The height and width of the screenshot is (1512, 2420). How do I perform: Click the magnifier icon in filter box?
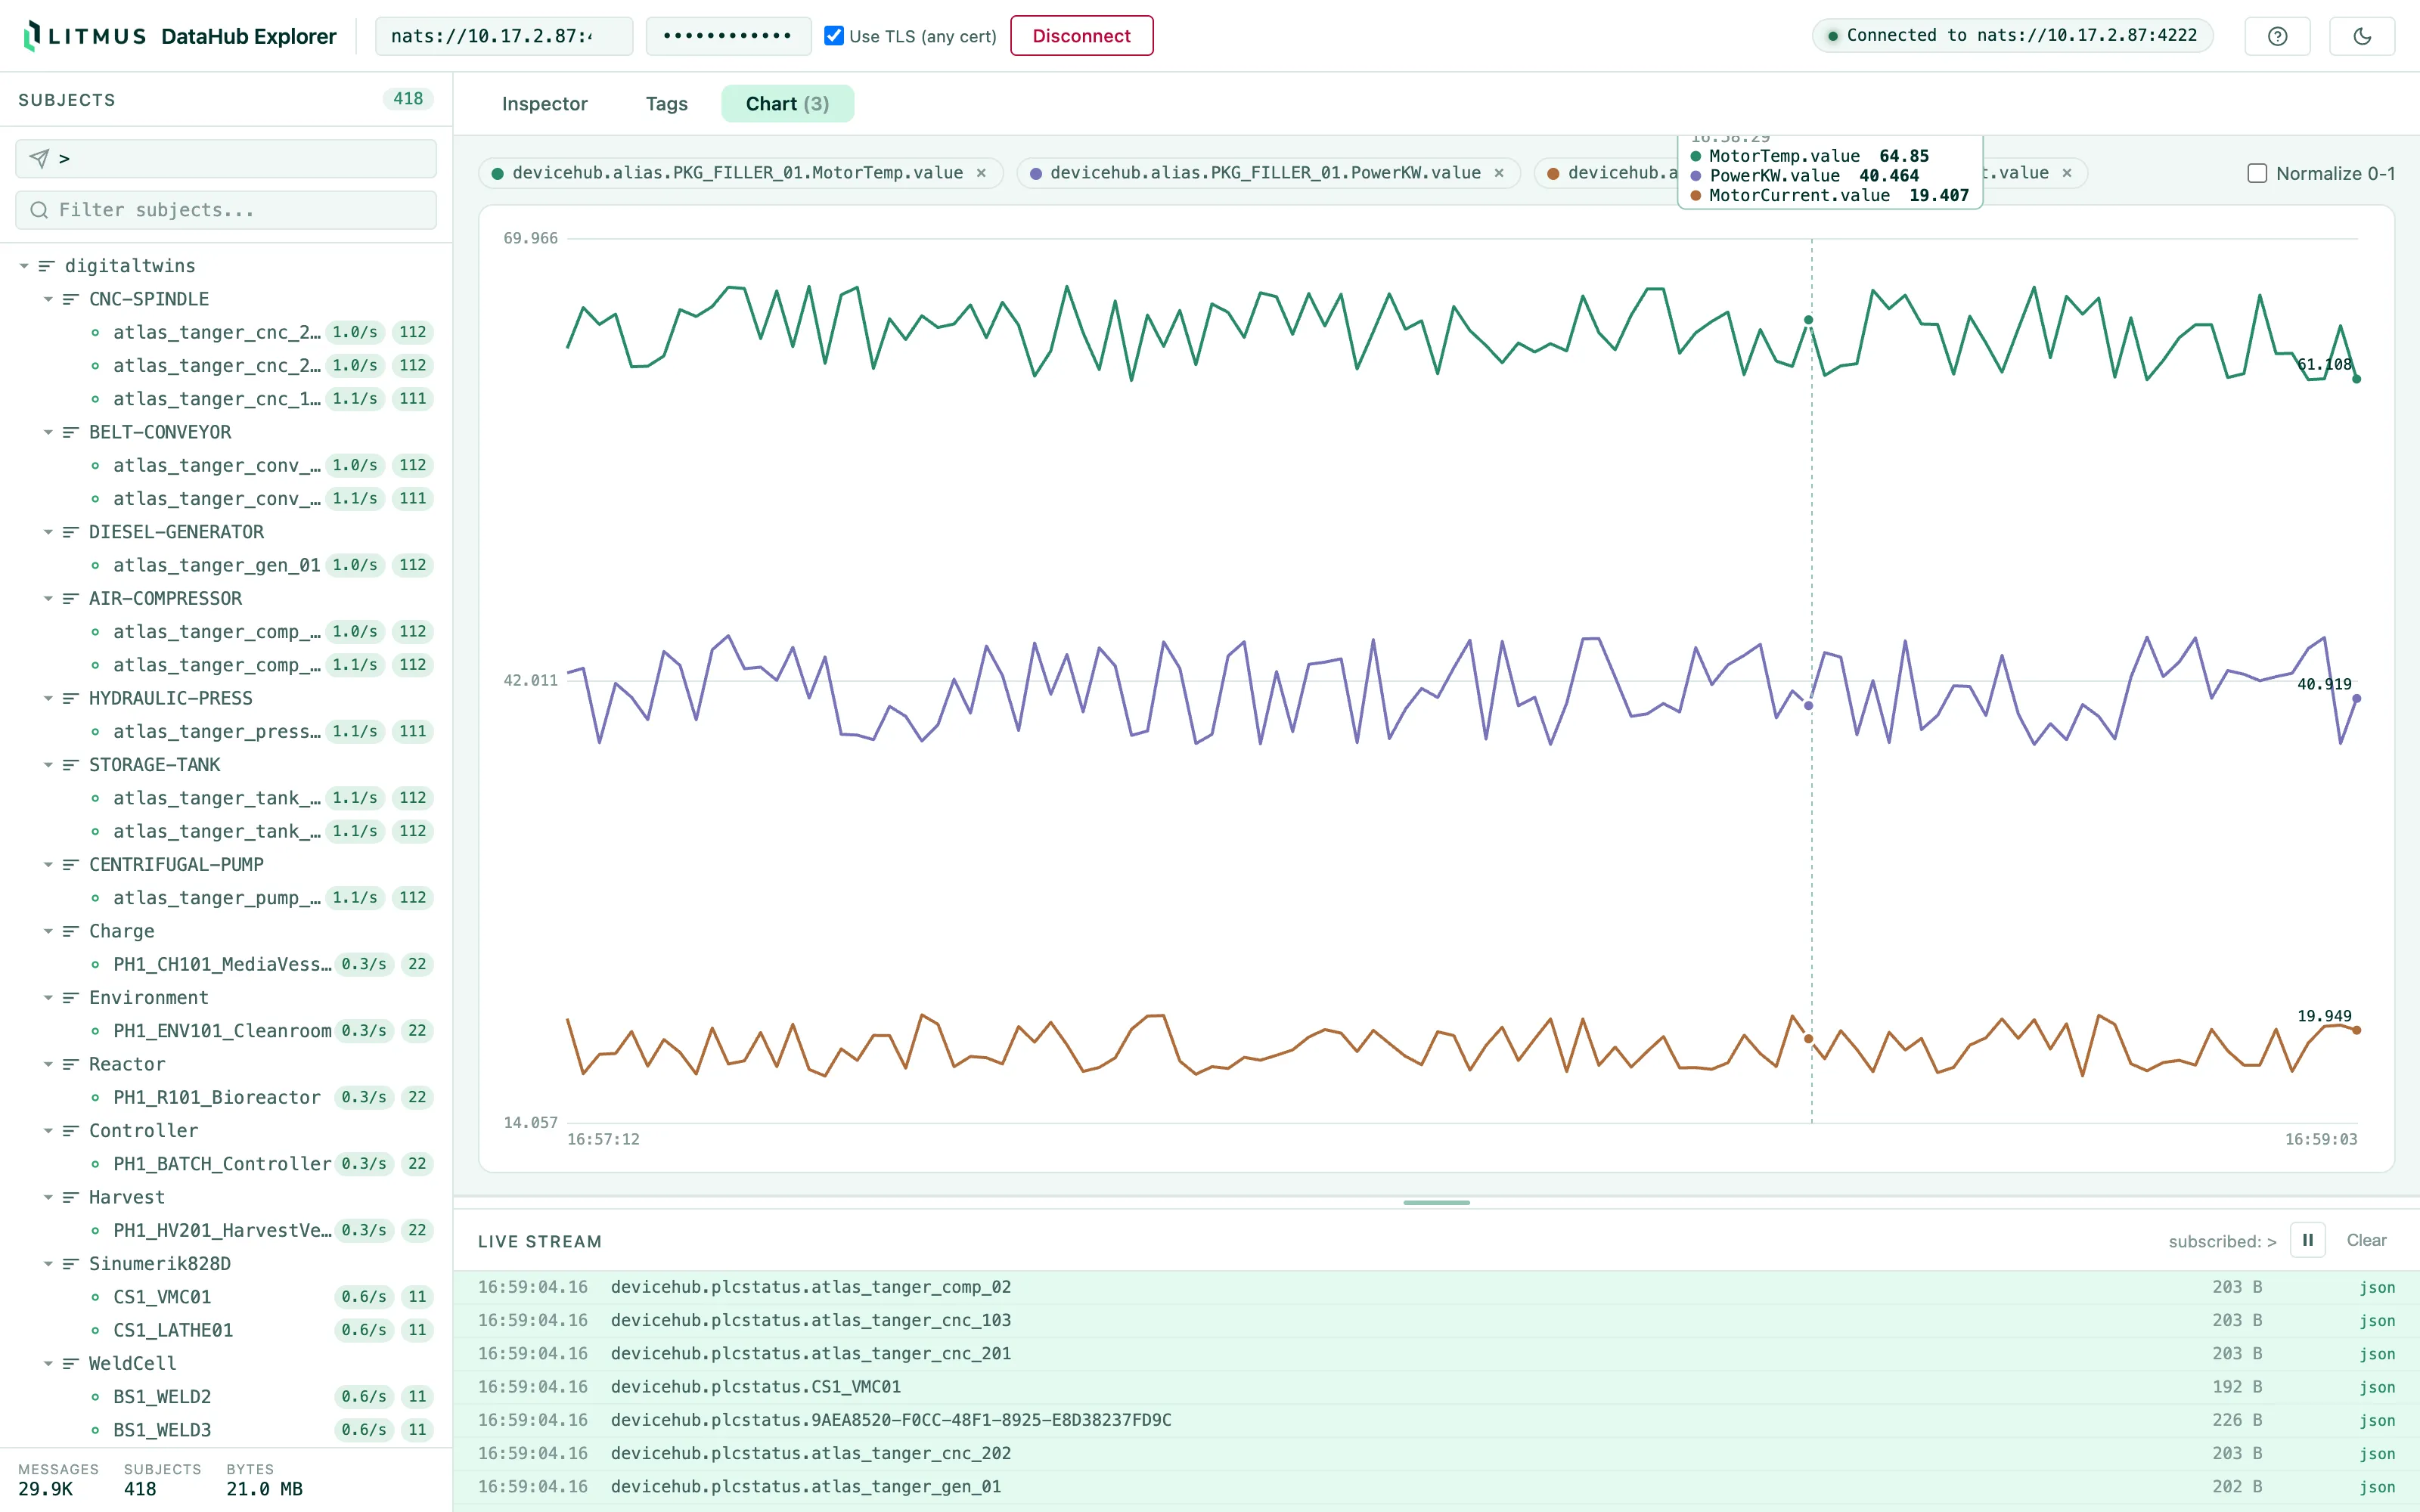(39, 210)
